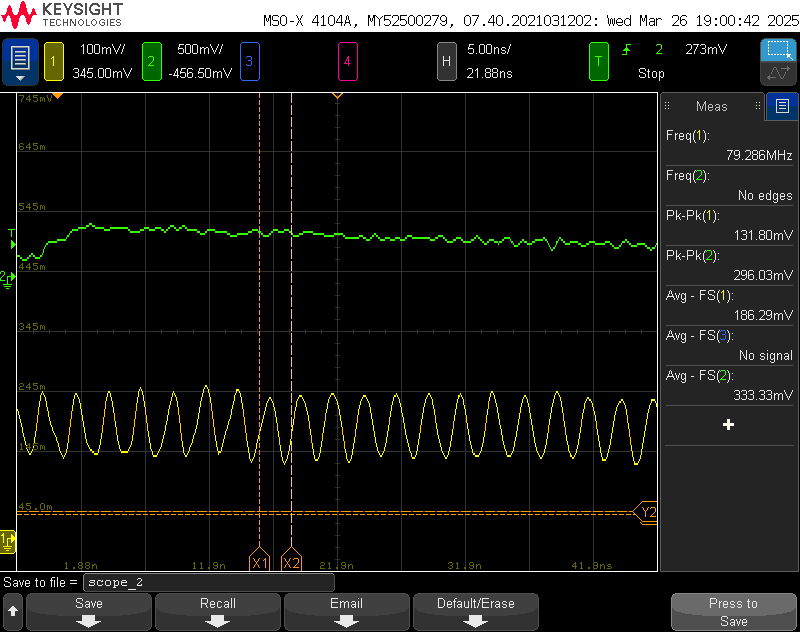Click the back up-arrow softkey
The height and width of the screenshot is (632, 800).
(x=13, y=611)
